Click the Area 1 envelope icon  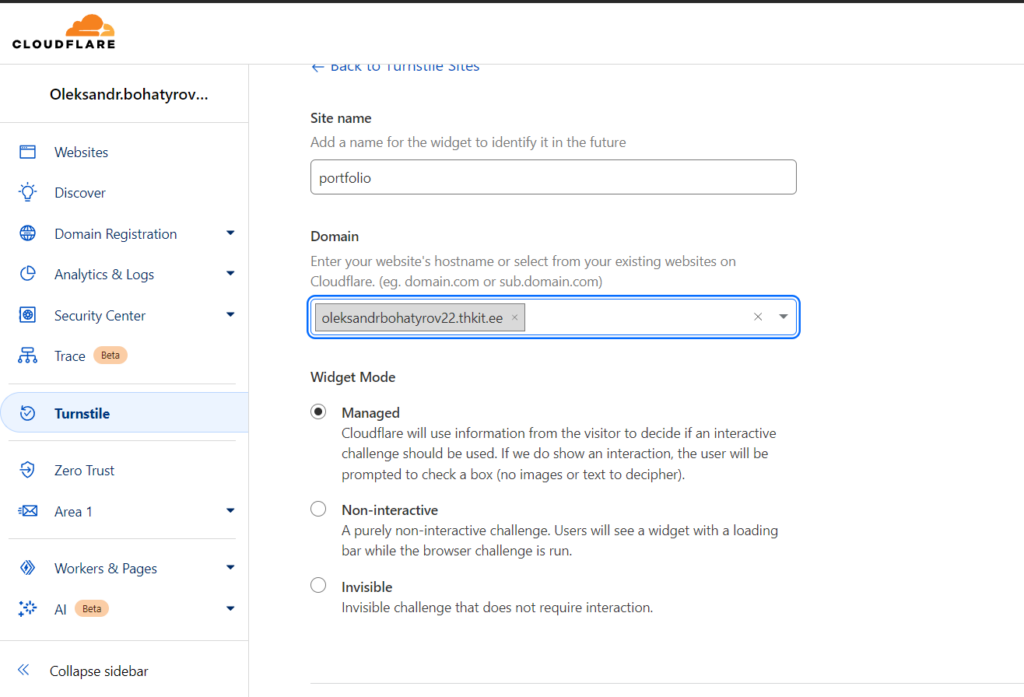click(x=27, y=511)
